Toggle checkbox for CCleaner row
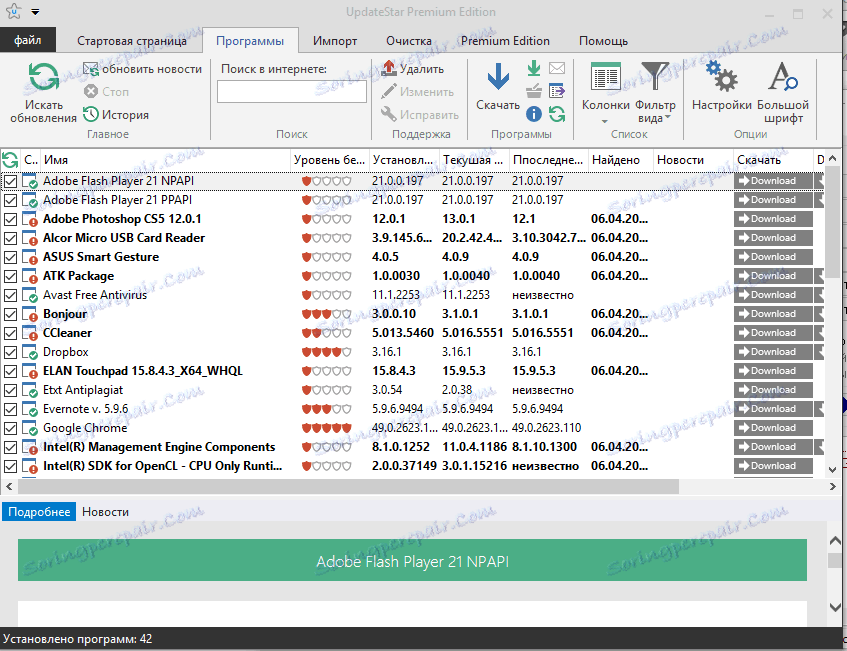847x651 pixels. tap(11, 333)
